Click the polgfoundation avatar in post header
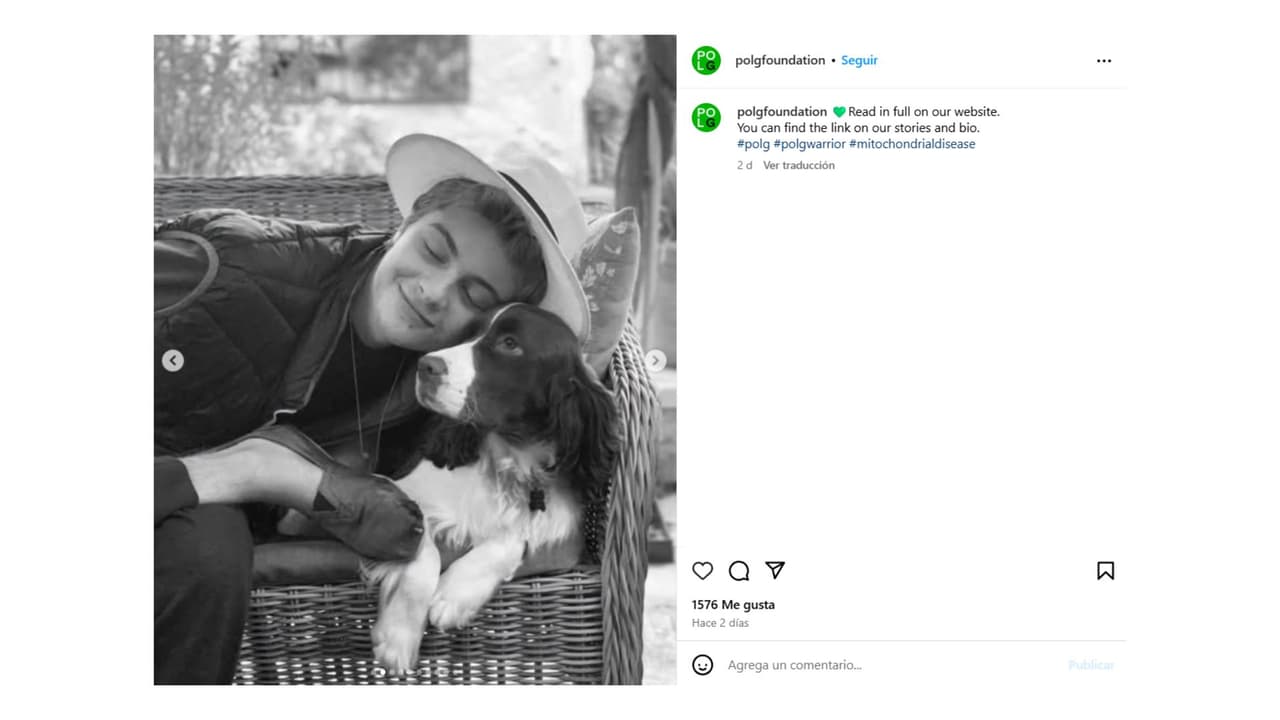 706,60
